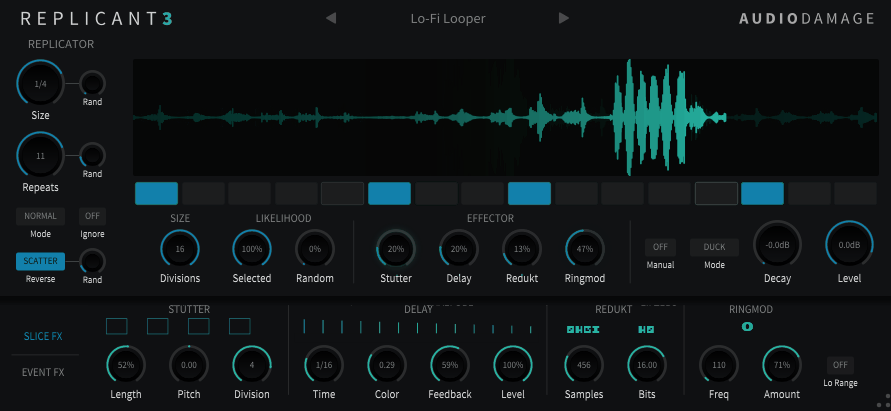
Task: Enable the eighth slice step button
Action: pyautogui.click(x=482, y=193)
